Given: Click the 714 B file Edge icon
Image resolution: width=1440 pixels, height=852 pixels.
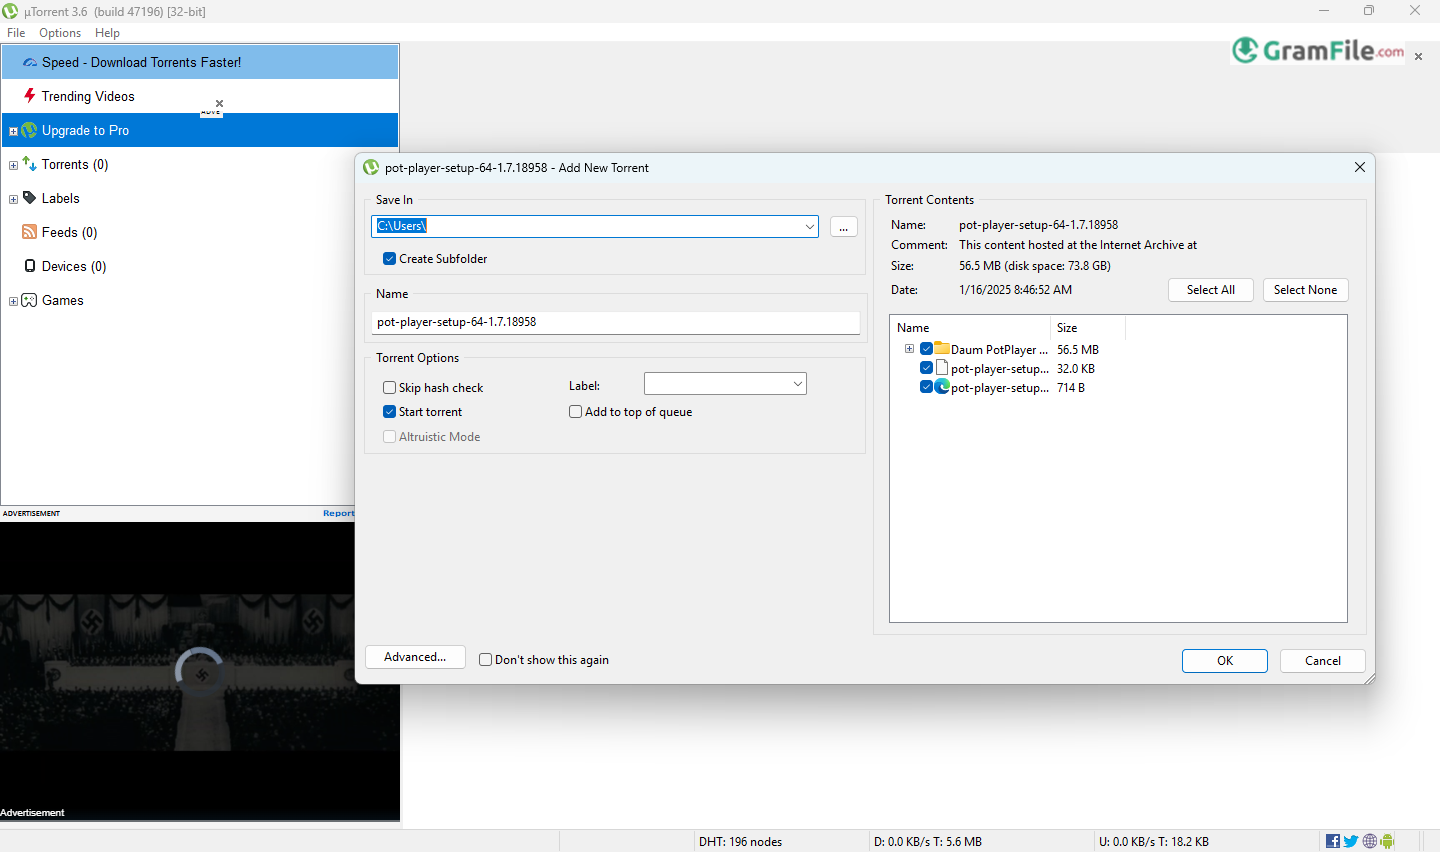Looking at the screenshot, I should coord(942,387).
